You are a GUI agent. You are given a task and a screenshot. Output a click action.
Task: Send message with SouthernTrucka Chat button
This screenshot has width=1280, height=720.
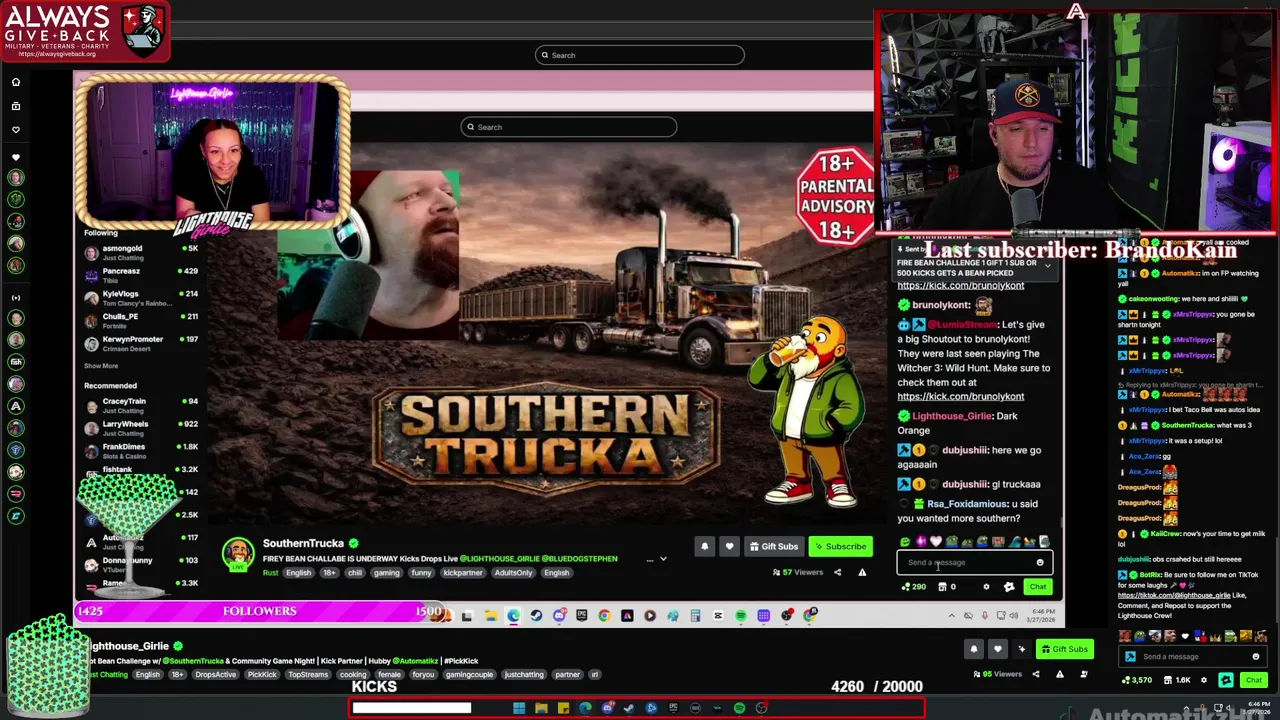1038,587
